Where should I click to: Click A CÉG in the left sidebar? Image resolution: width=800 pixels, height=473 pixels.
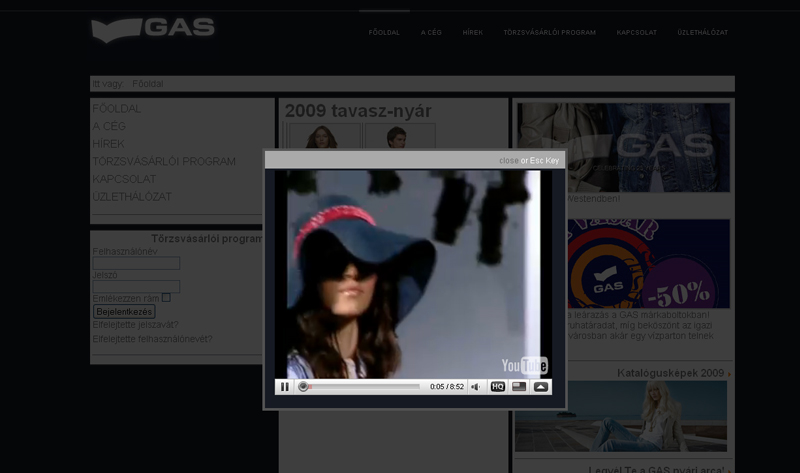[109, 126]
